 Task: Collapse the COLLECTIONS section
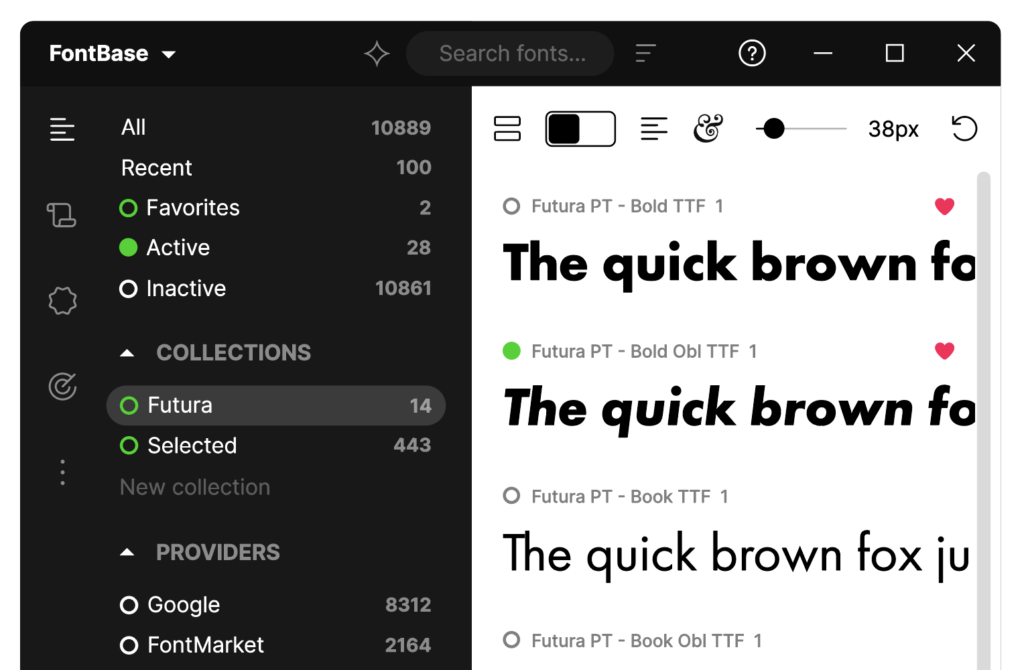coord(127,353)
